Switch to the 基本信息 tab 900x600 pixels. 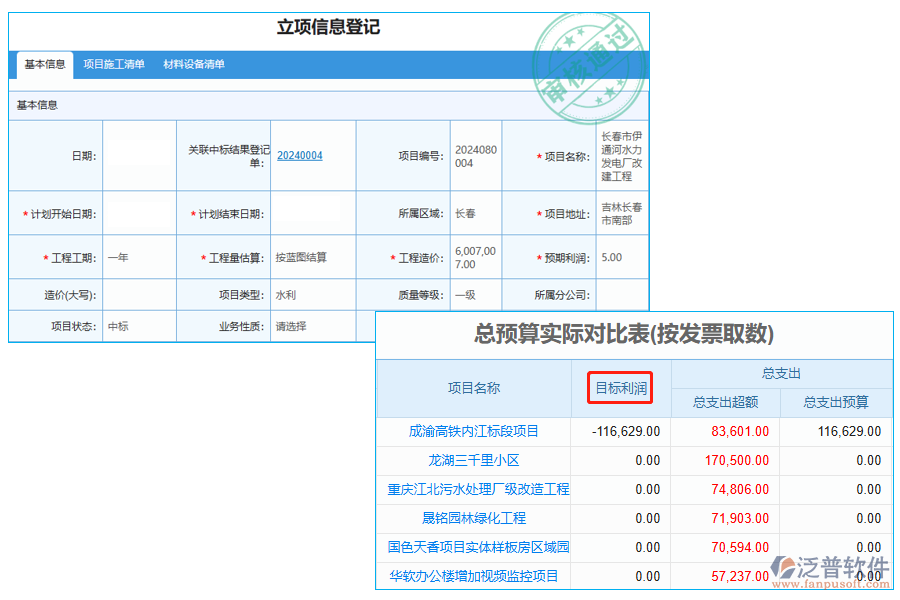(45, 65)
